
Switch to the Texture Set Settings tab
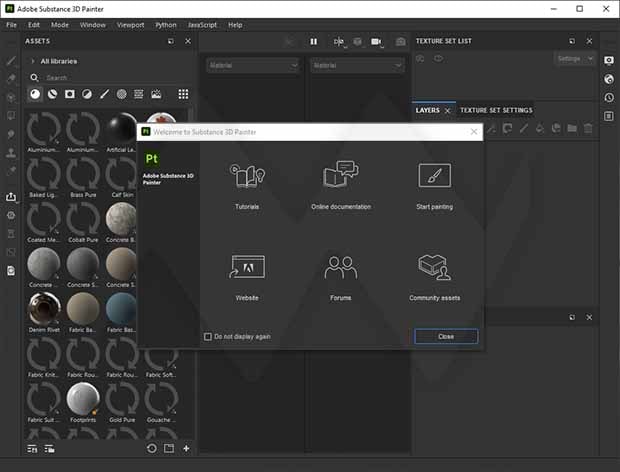[x=496, y=110]
